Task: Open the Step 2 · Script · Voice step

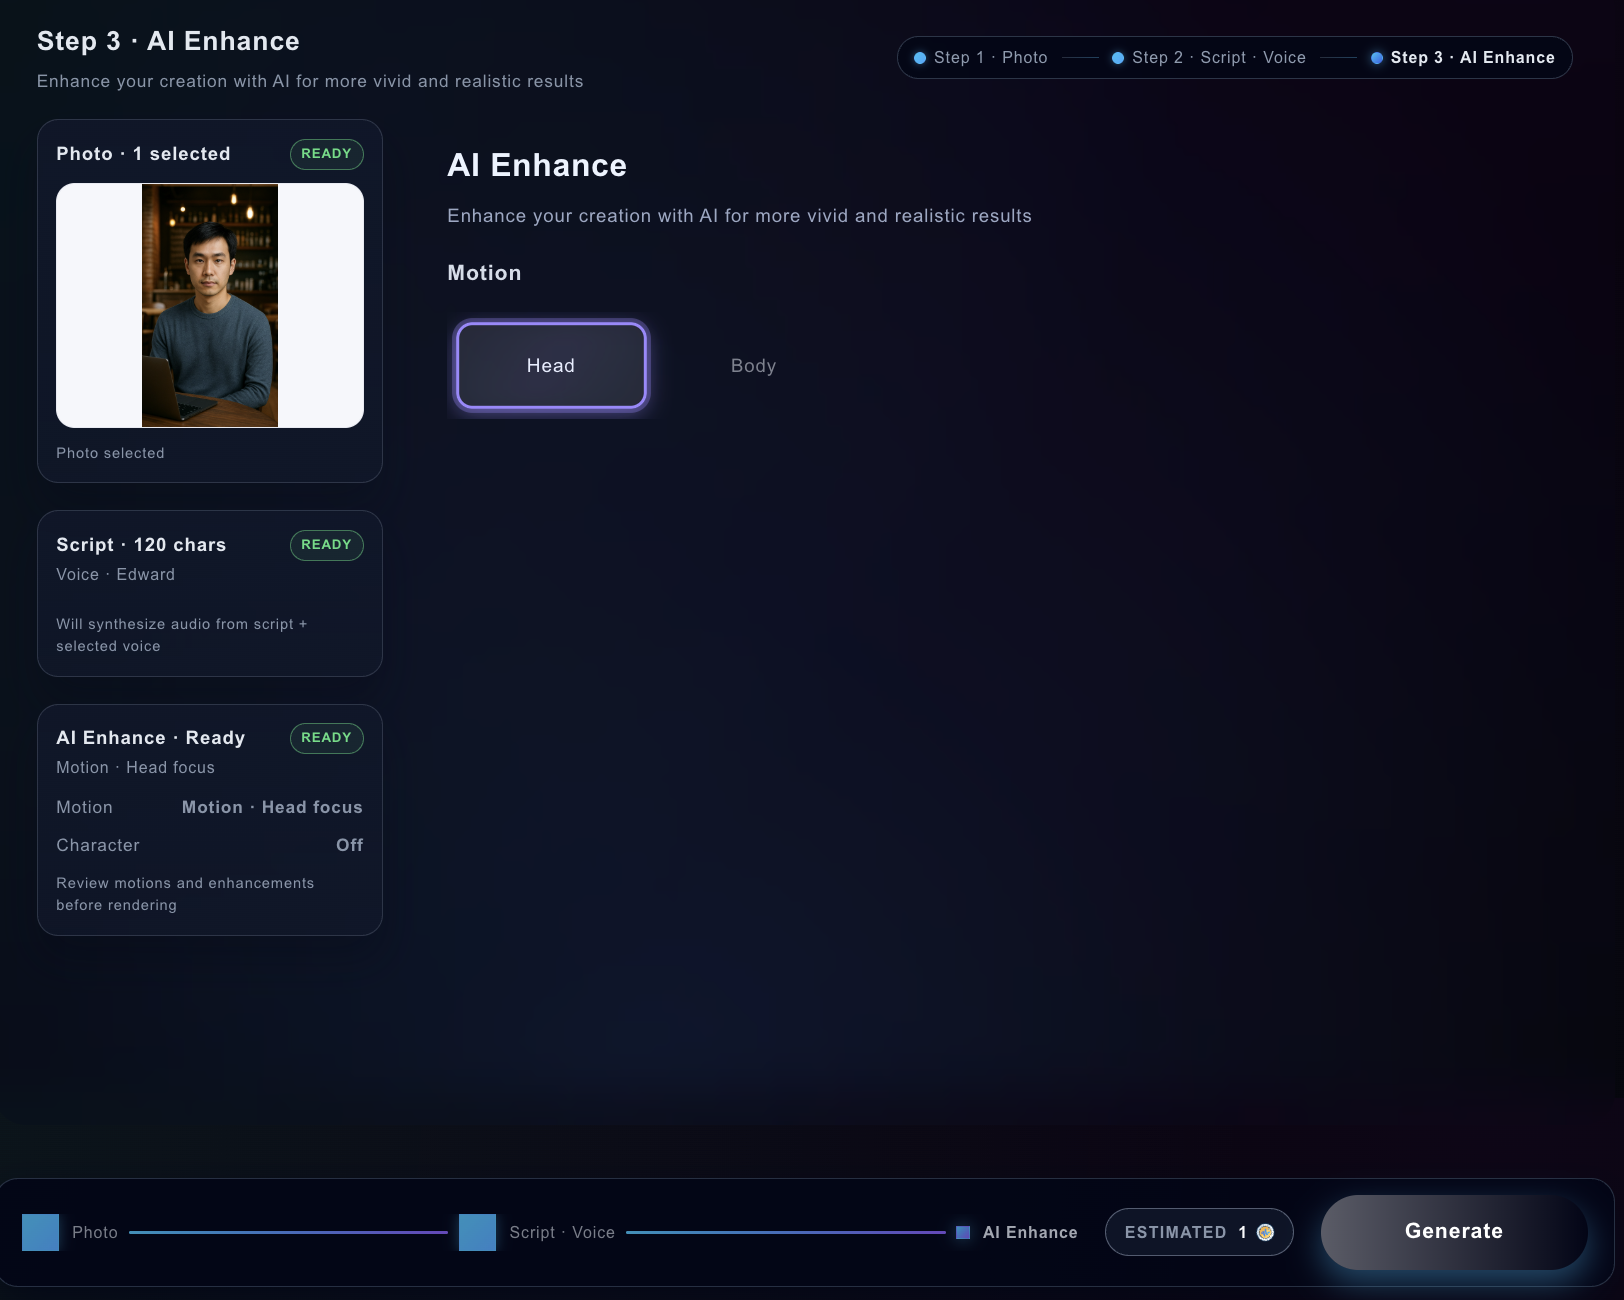Action: [x=1220, y=57]
